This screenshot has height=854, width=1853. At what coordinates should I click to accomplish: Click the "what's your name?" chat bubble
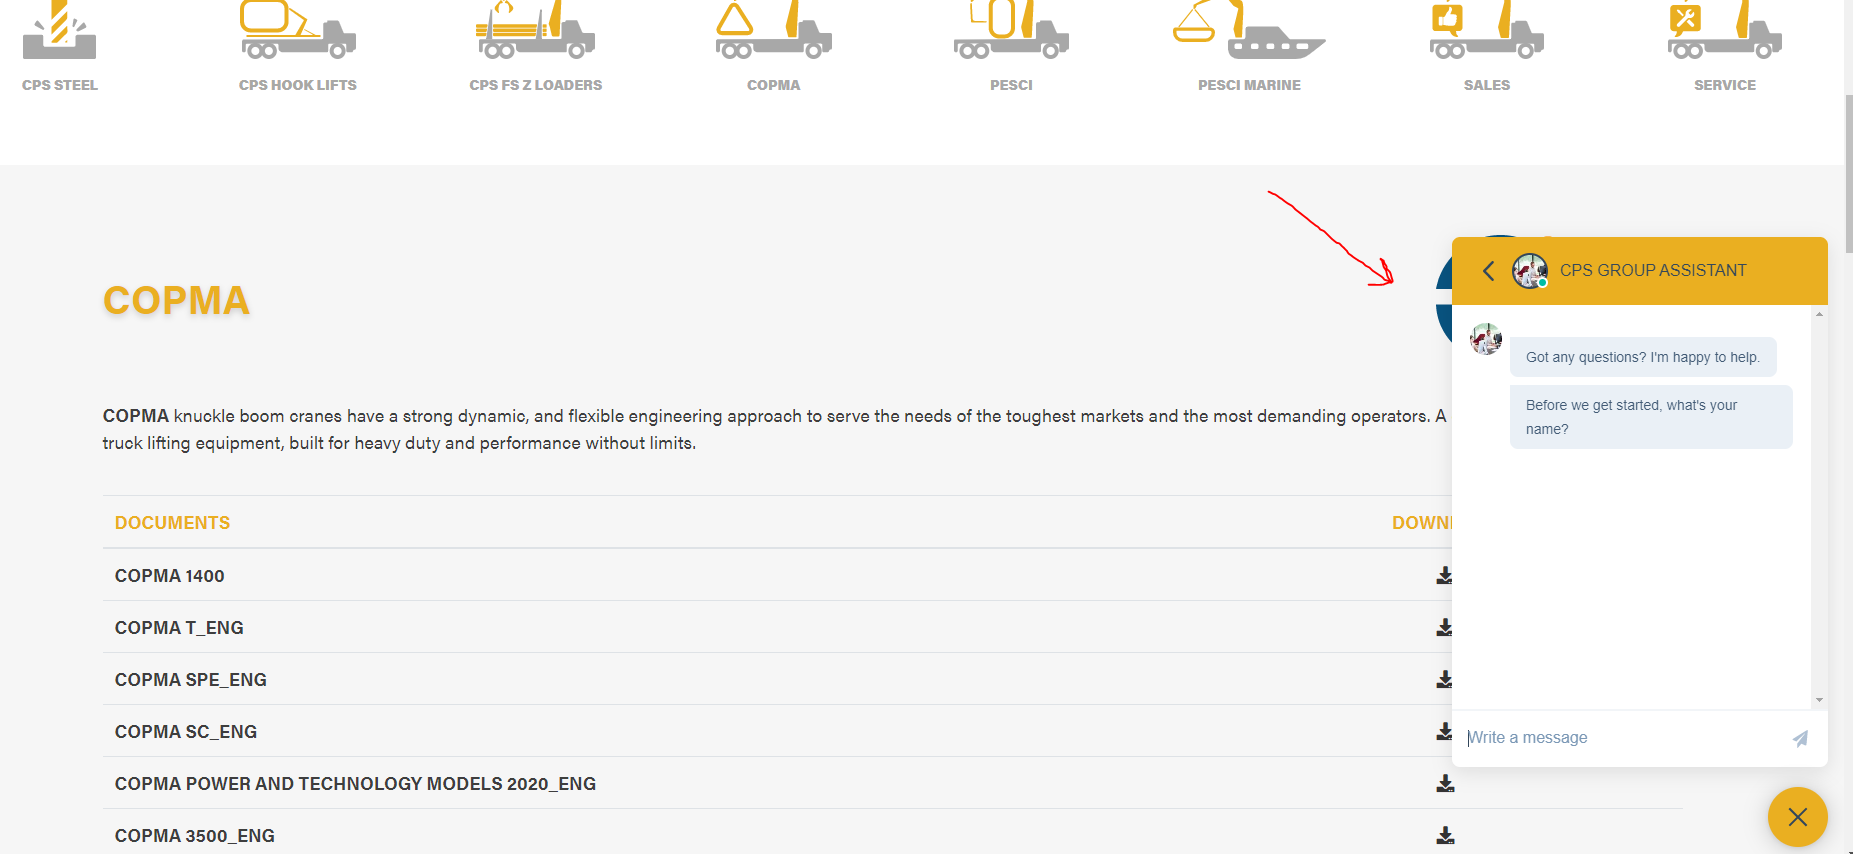pyautogui.click(x=1651, y=417)
